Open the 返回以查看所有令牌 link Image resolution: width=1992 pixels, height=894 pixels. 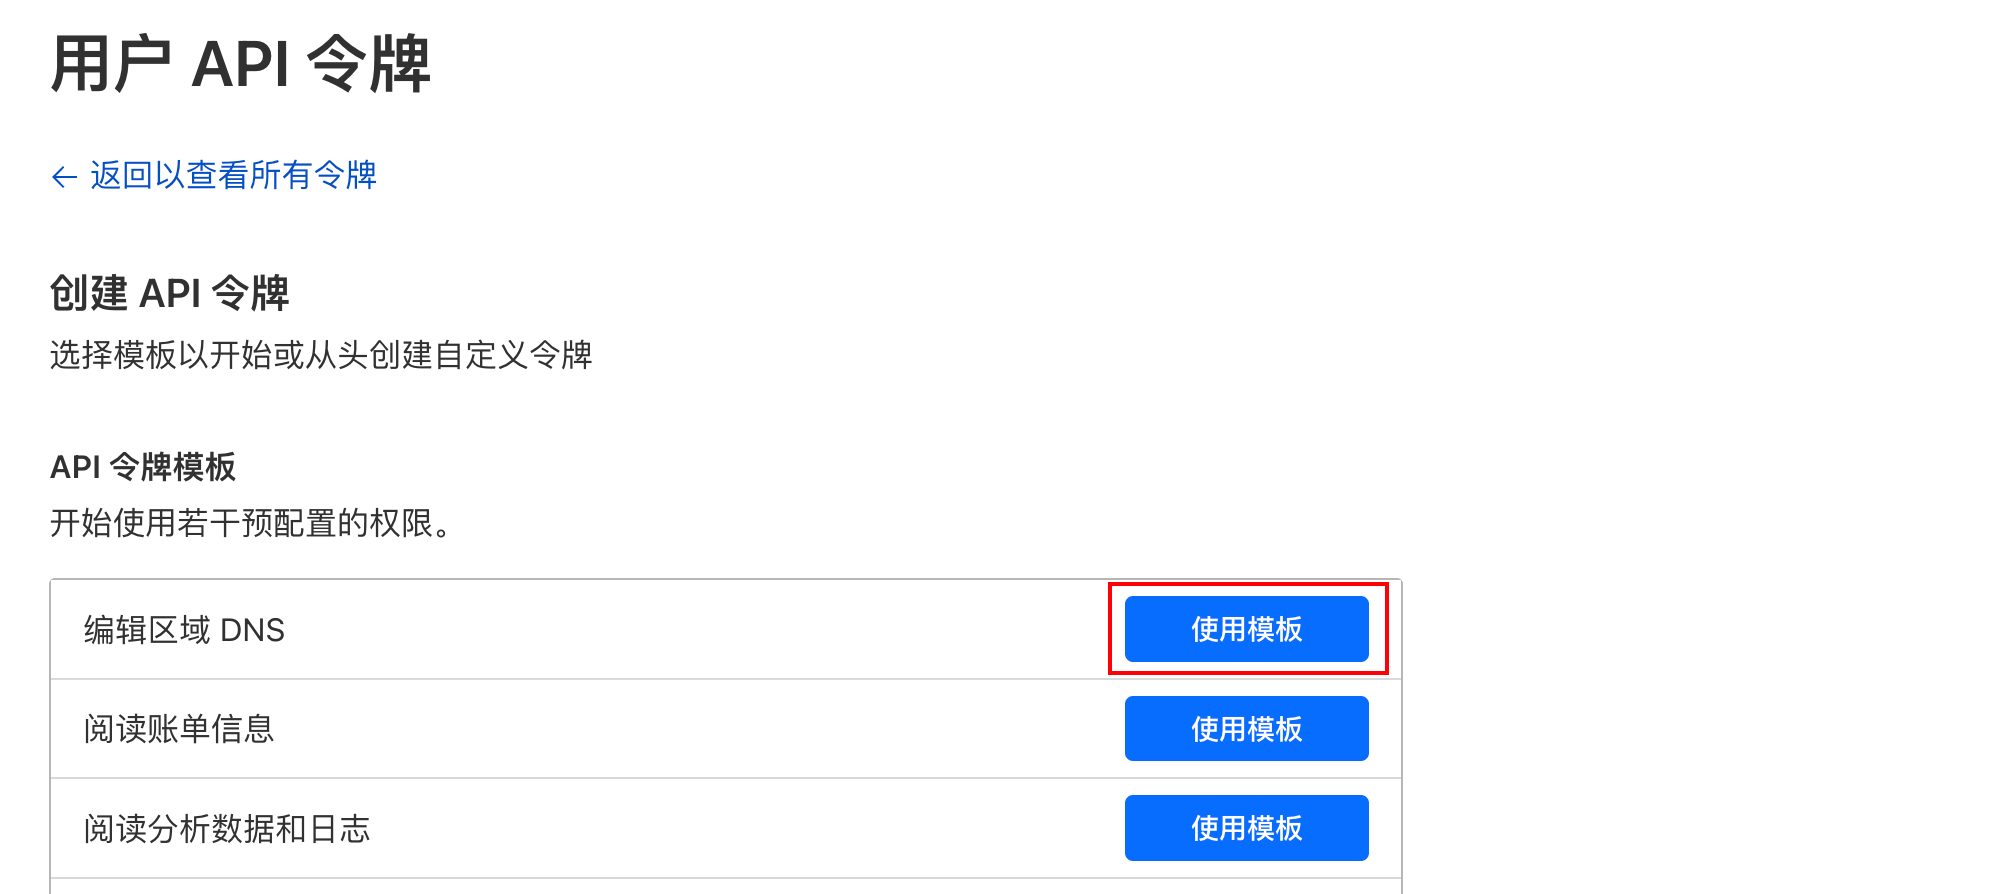(233, 176)
